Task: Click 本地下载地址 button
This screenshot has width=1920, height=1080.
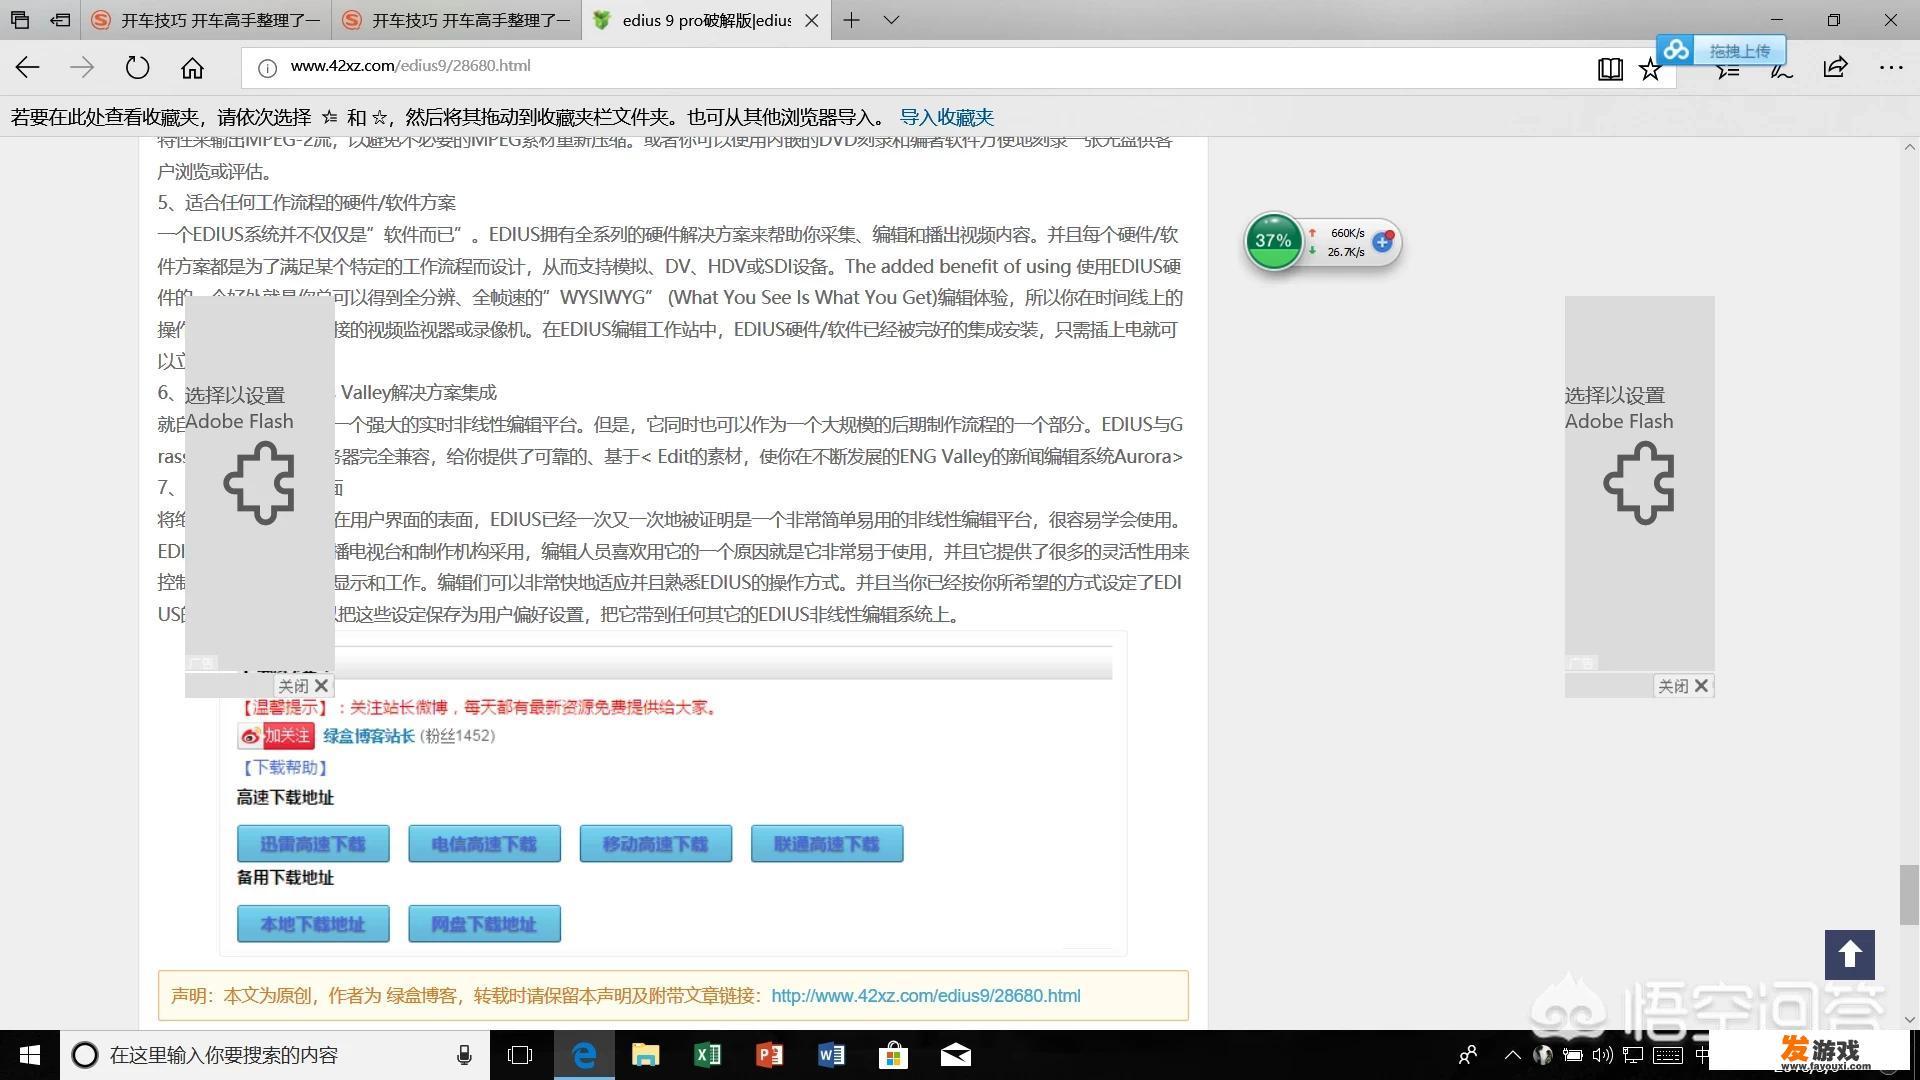Action: pyautogui.click(x=313, y=924)
